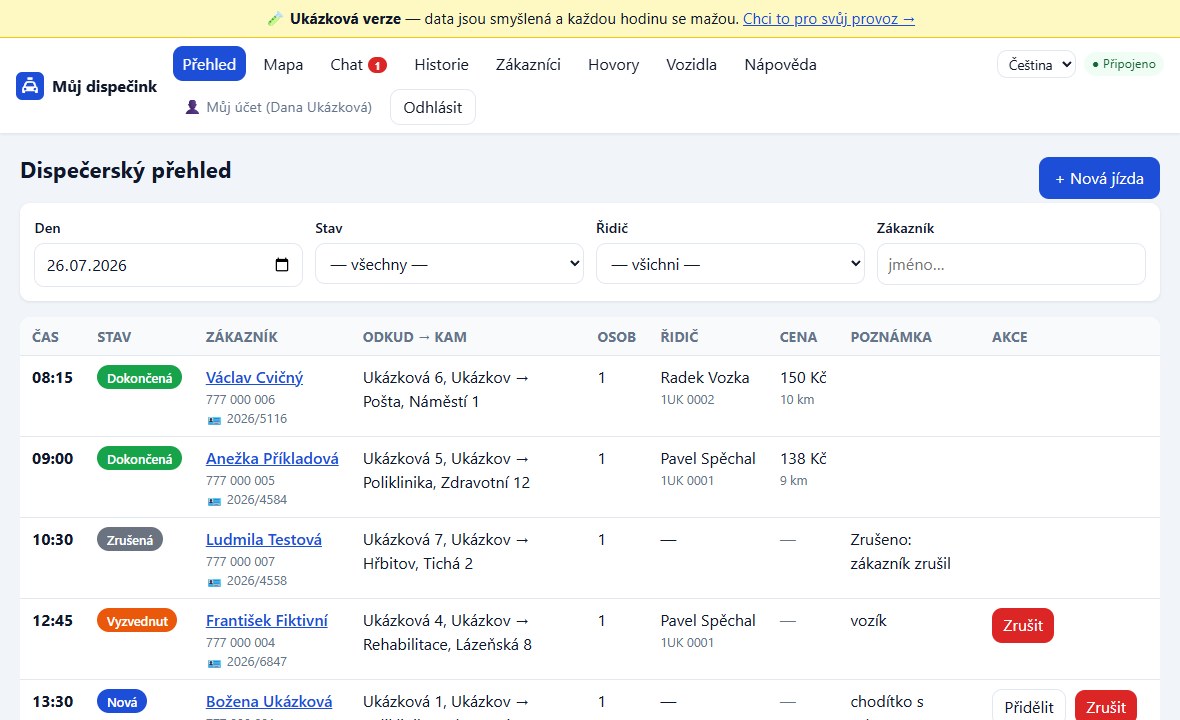Image resolution: width=1180 pixels, height=720 pixels.
Task: Open the Hovory tab
Action: pyautogui.click(x=613, y=65)
